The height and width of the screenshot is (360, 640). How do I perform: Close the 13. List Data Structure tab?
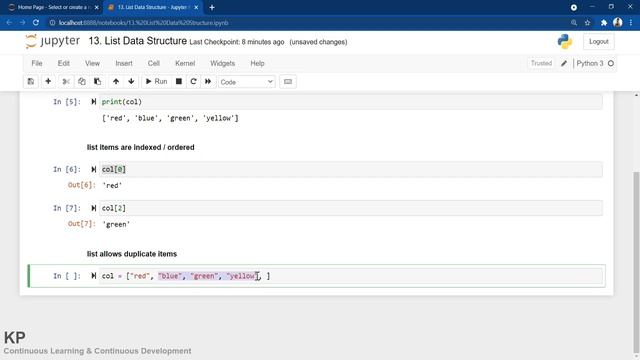coord(196,7)
